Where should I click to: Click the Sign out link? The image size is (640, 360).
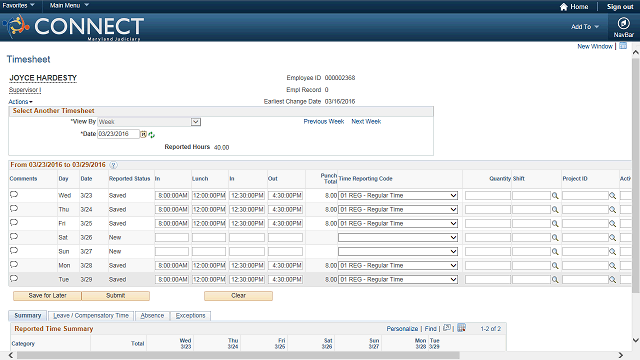(x=620, y=7)
